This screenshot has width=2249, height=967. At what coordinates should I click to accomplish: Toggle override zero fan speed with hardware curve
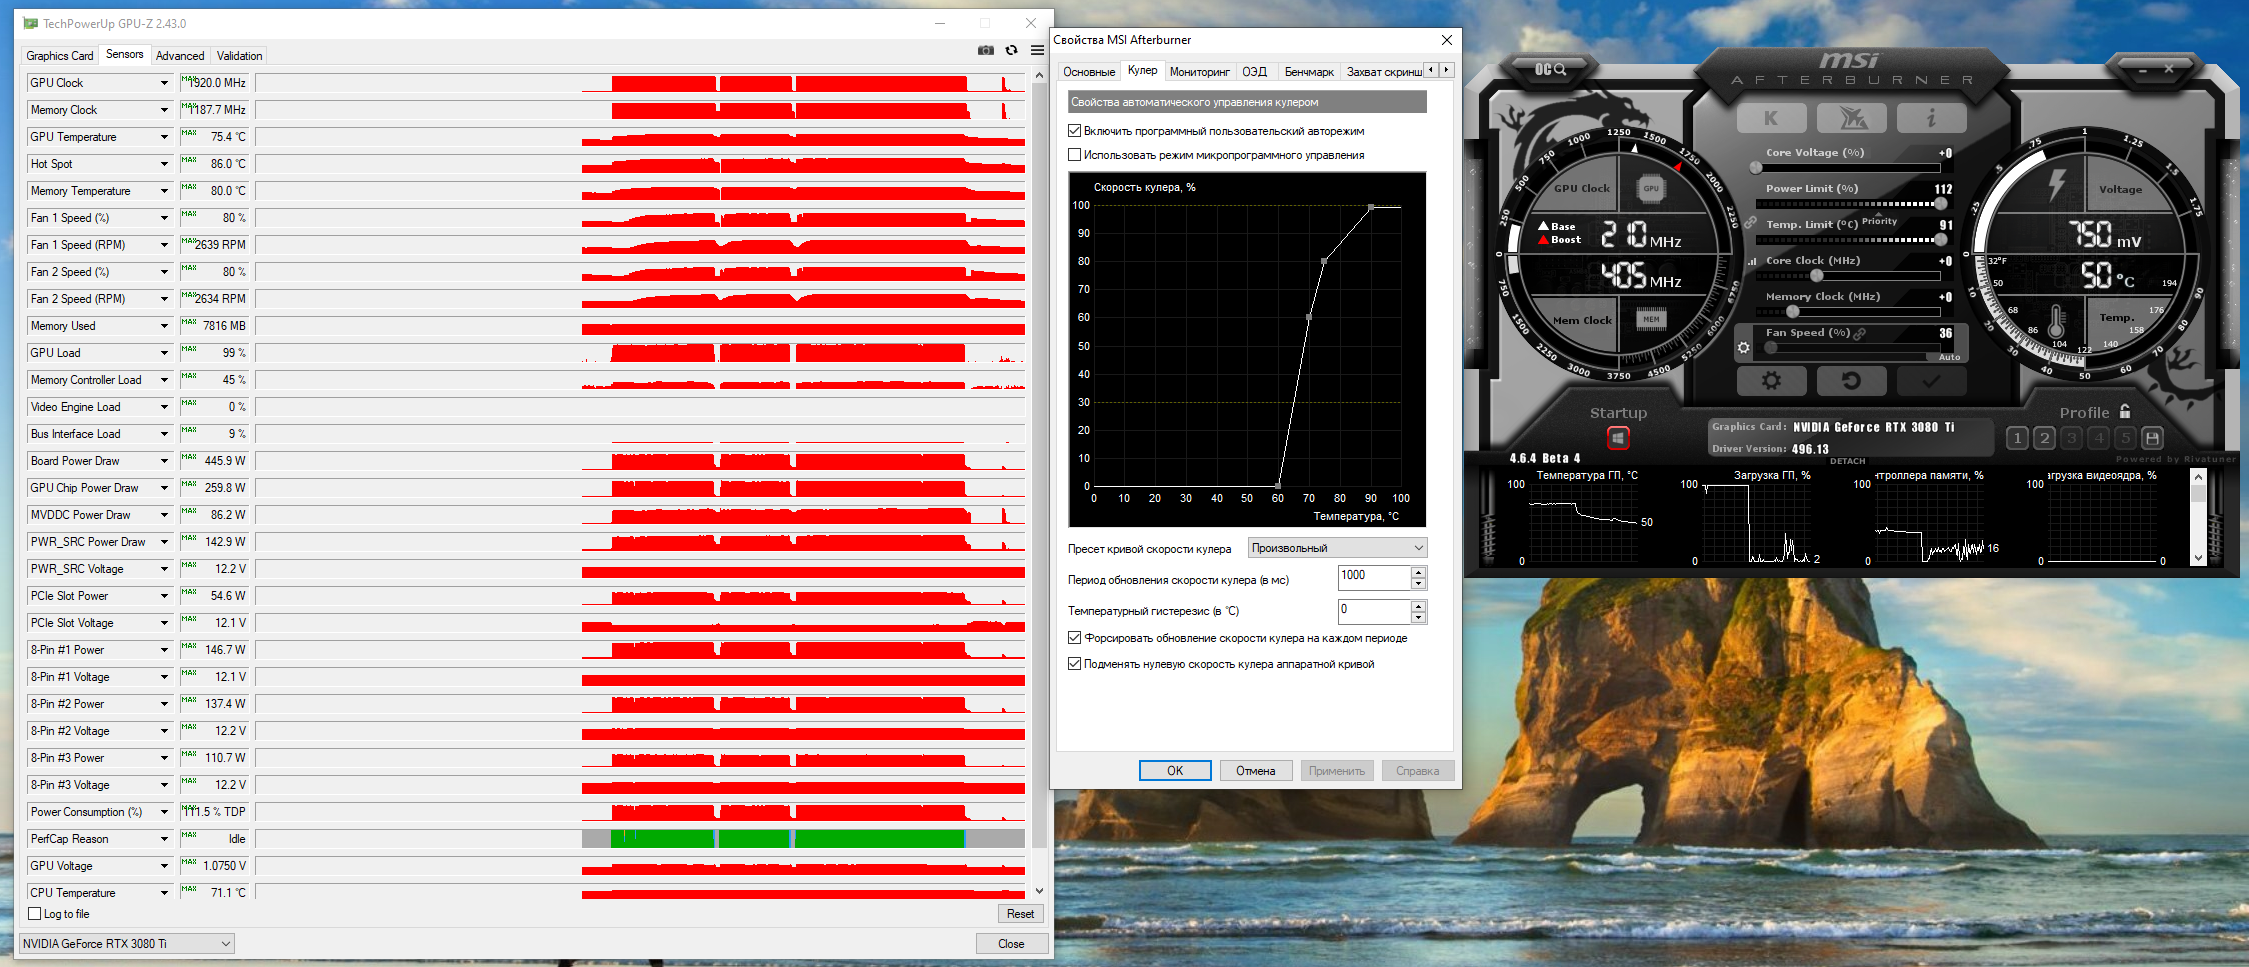click(x=1075, y=664)
